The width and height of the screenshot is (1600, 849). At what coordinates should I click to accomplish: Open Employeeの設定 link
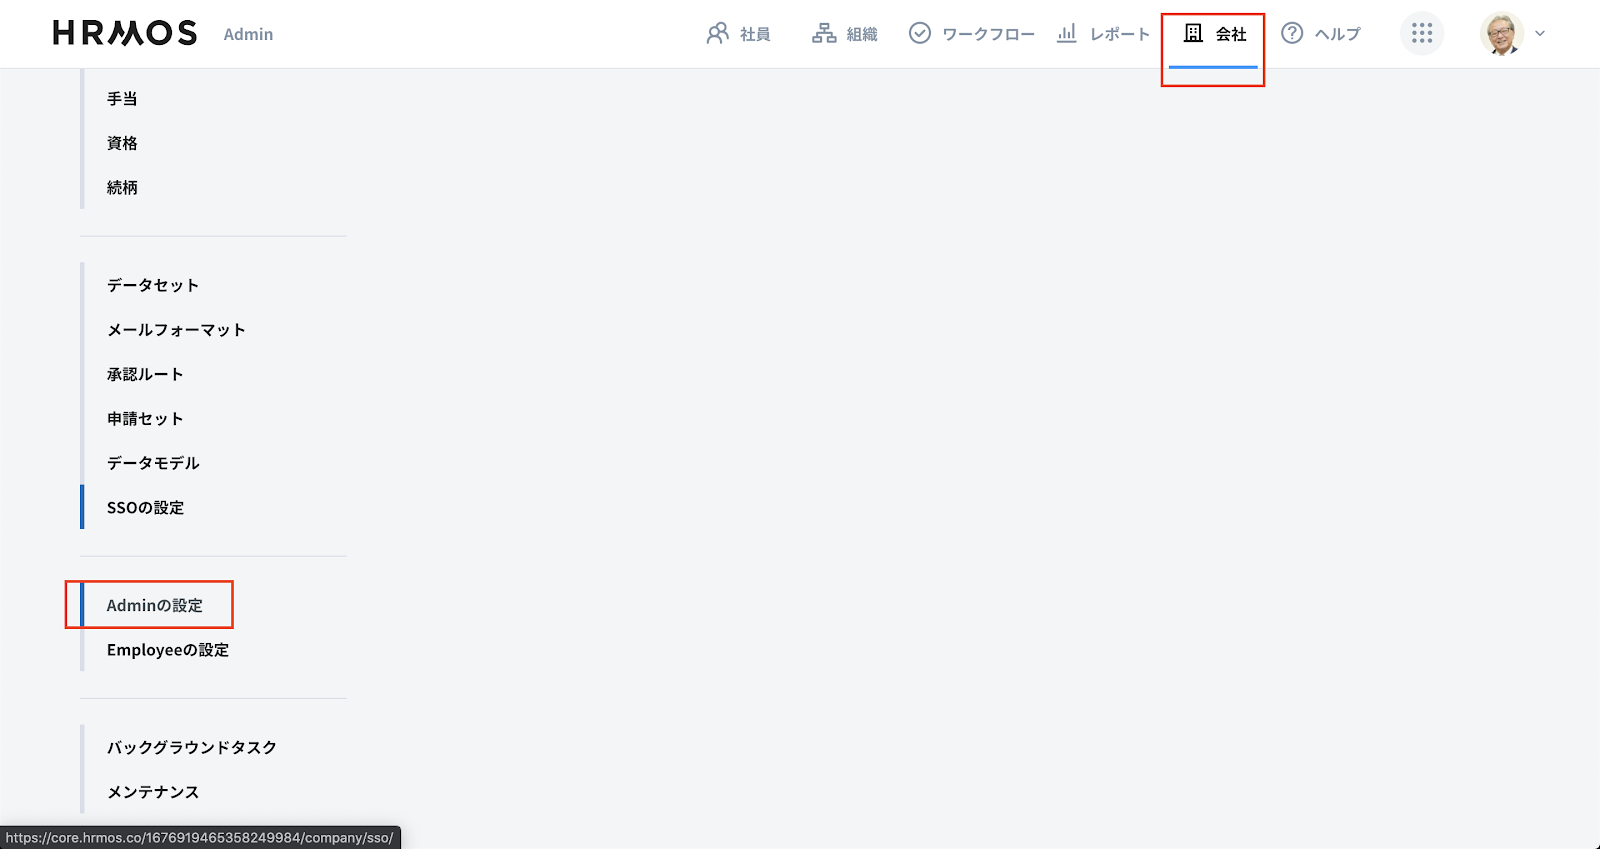[168, 650]
